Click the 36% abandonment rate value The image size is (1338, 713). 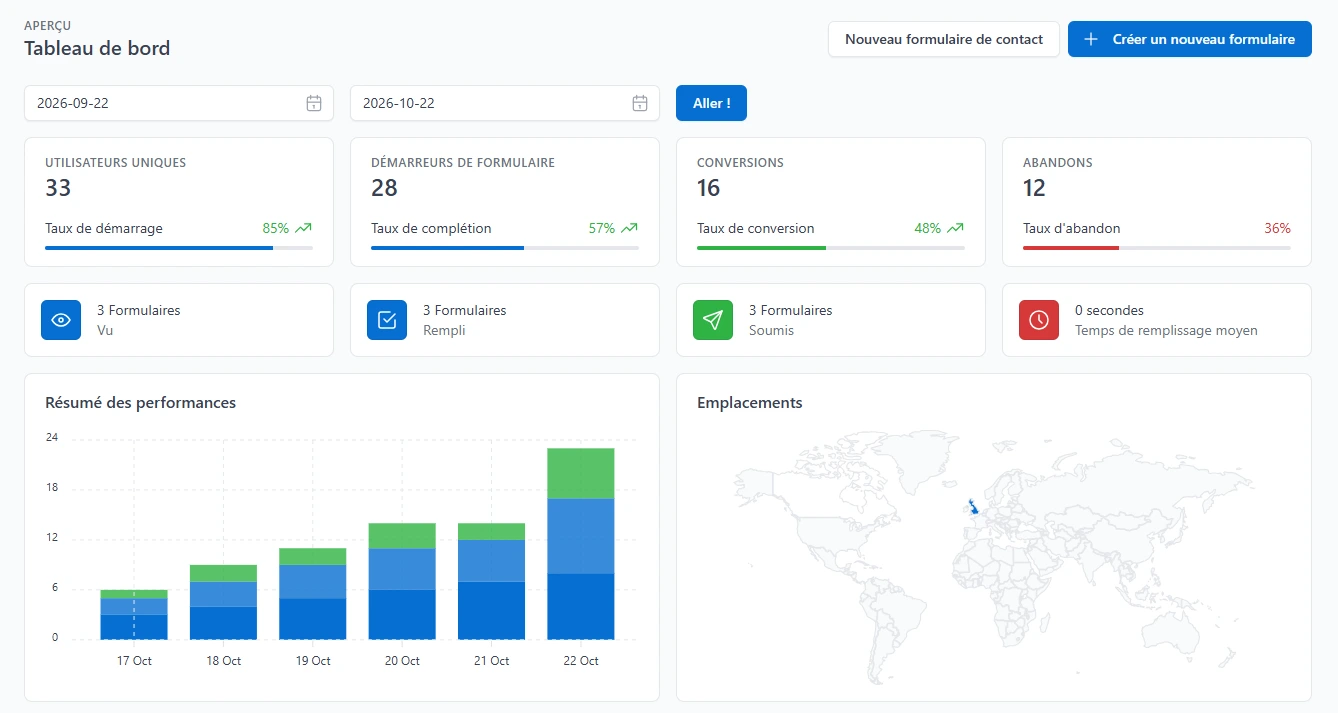point(1277,228)
